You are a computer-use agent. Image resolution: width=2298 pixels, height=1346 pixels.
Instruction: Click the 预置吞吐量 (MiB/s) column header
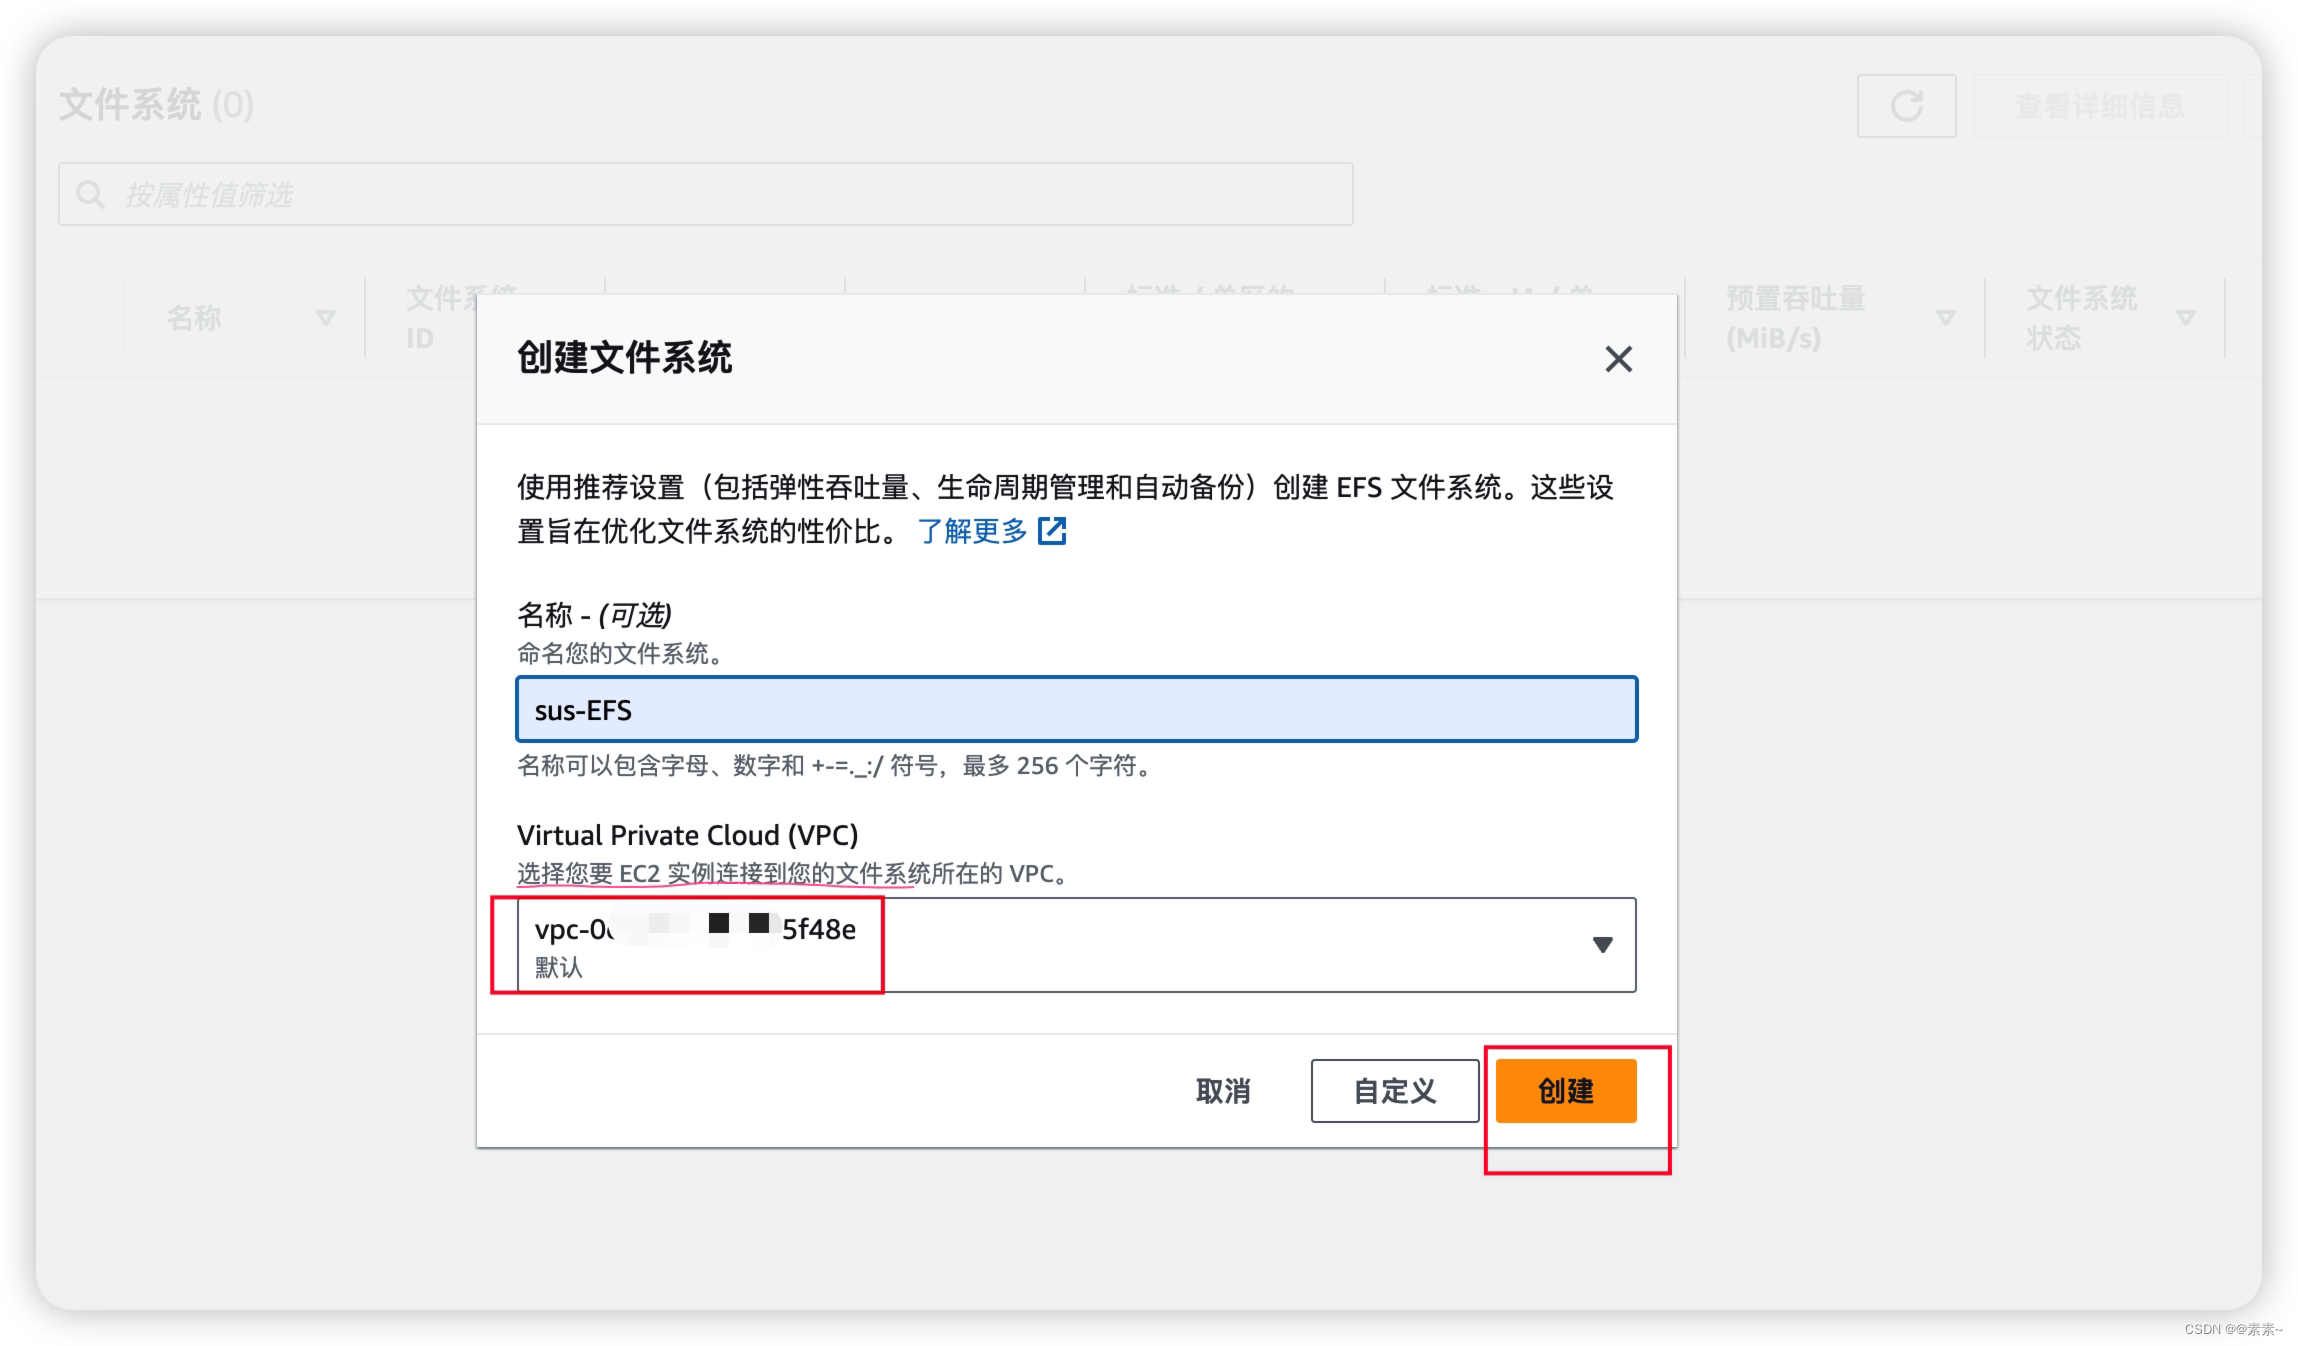(x=1795, y=318)
